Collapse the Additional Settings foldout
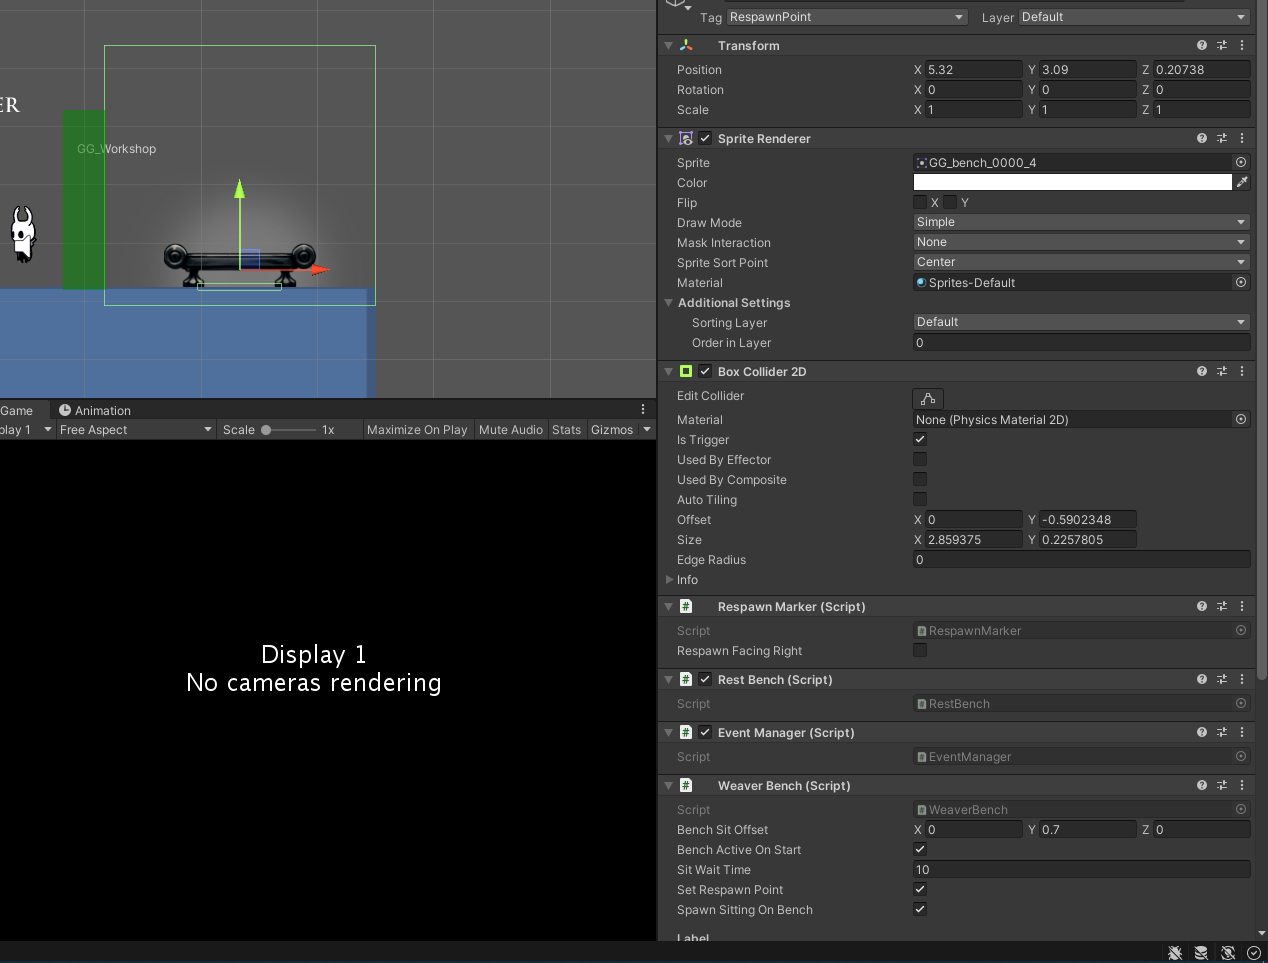The width and height of the screenshot is (1268, 963). pyautogui.click(x=669, y=302)
